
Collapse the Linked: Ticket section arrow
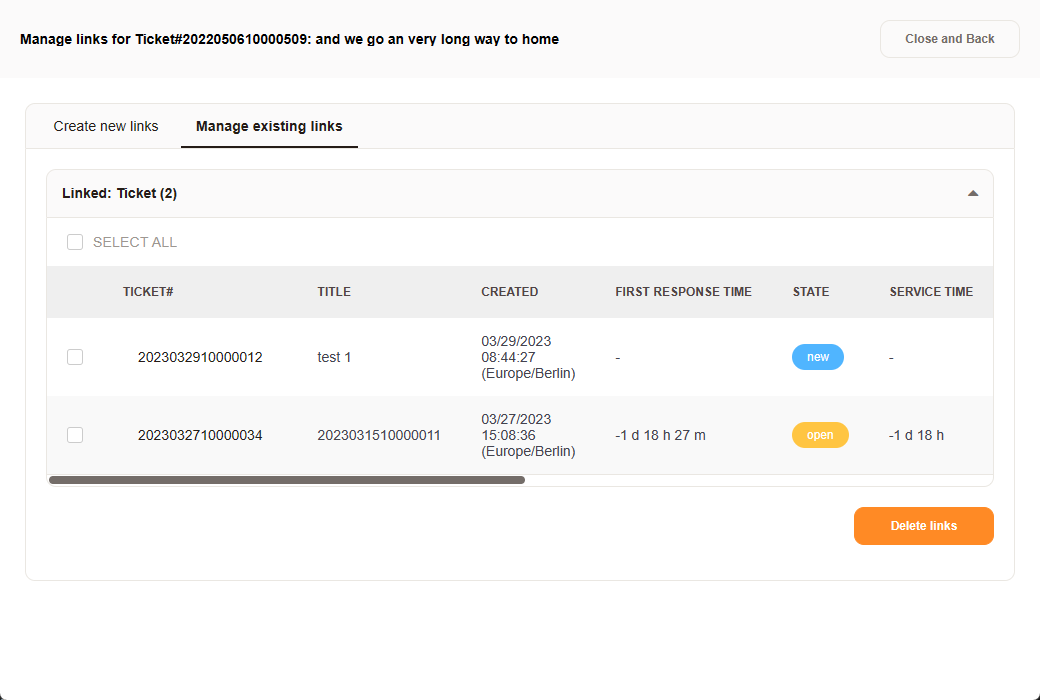coord(973,194)
